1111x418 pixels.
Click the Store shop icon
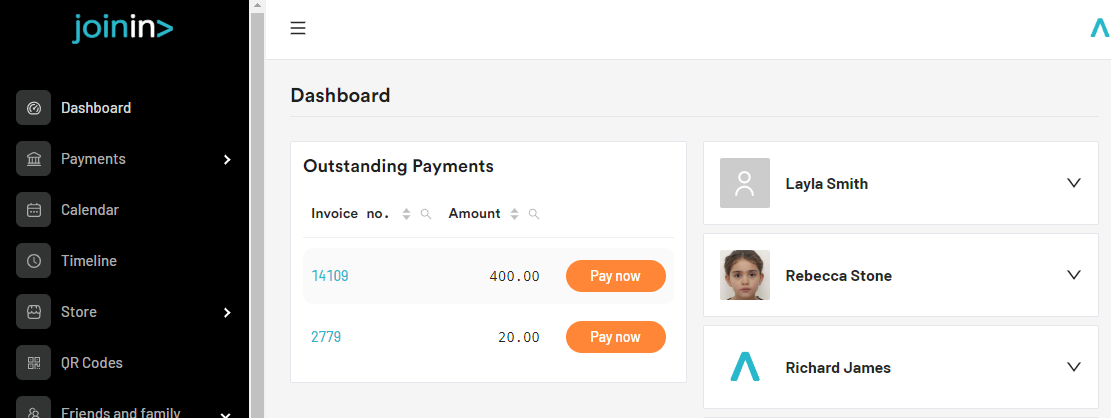[x=33, y=312]
